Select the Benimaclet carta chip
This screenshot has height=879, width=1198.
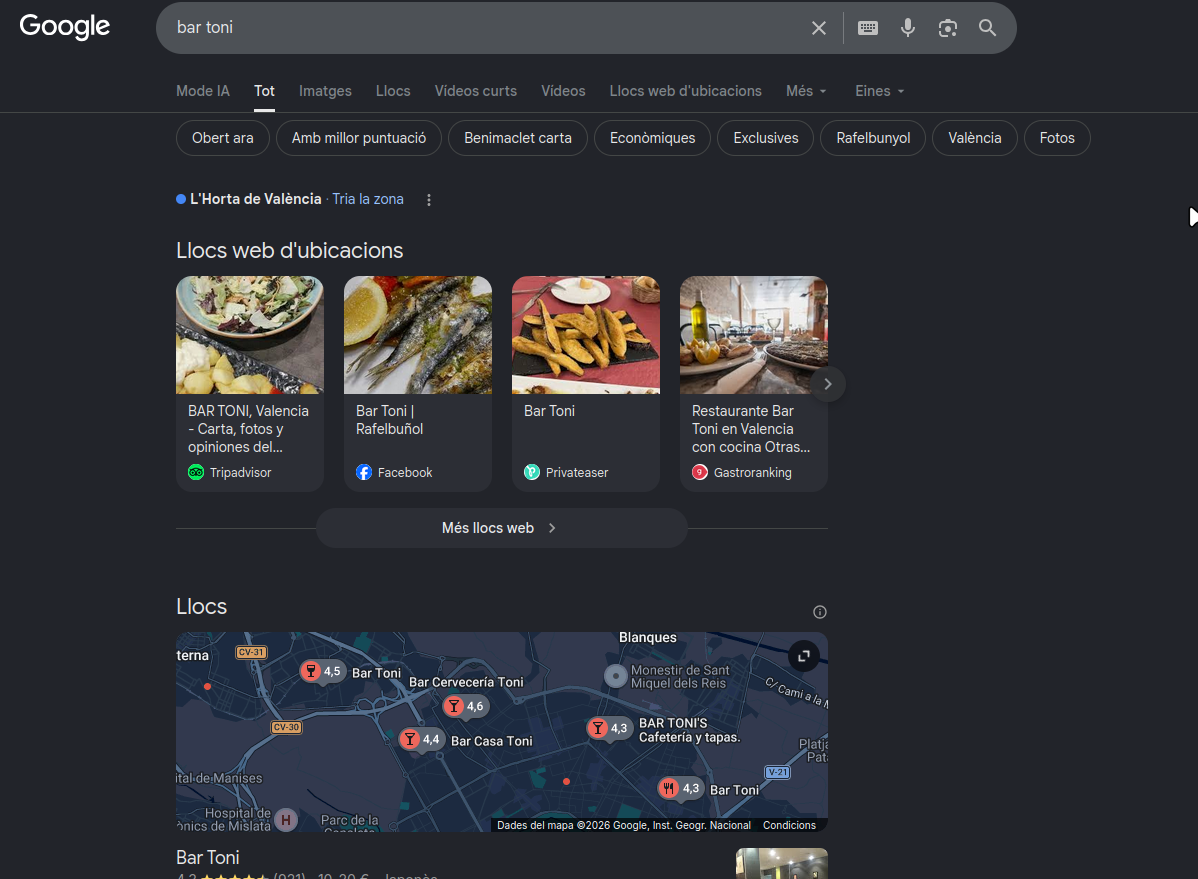(x=518, y=138)
